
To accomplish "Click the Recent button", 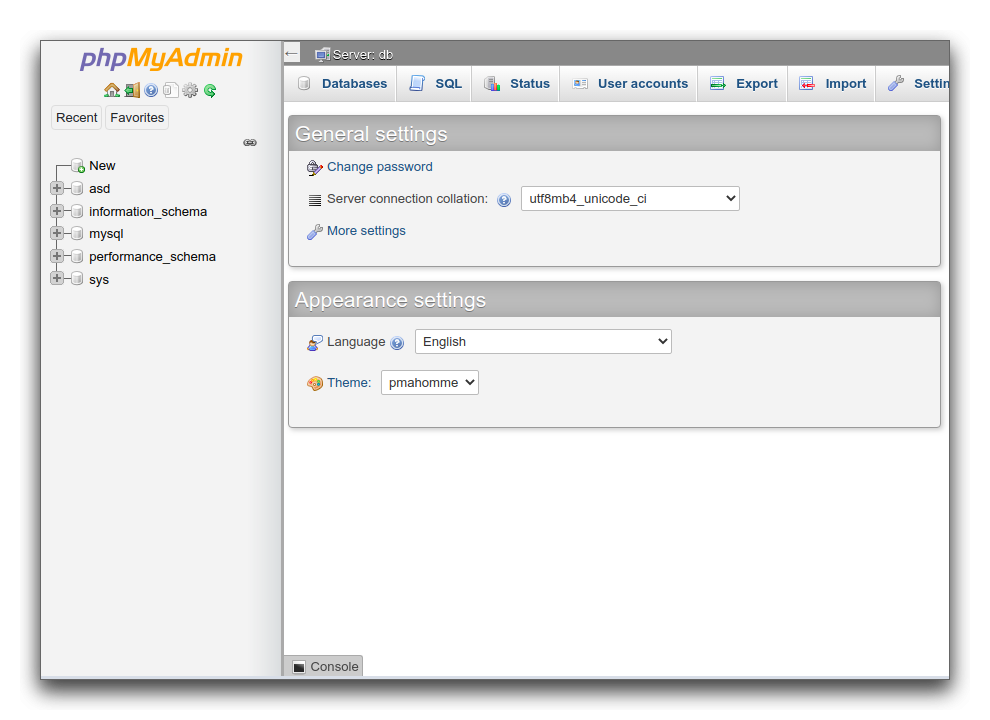I will coord(76,117).
